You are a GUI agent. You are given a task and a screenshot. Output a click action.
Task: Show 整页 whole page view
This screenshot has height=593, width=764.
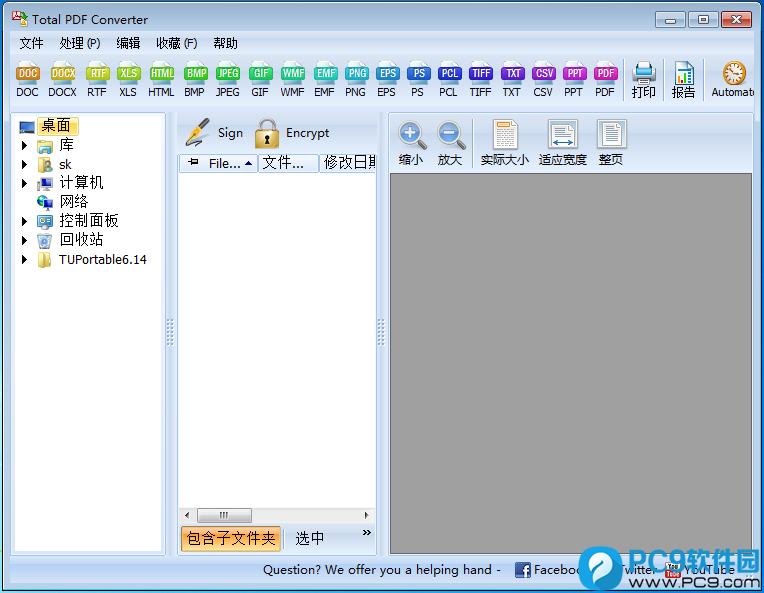click(611, 143)
